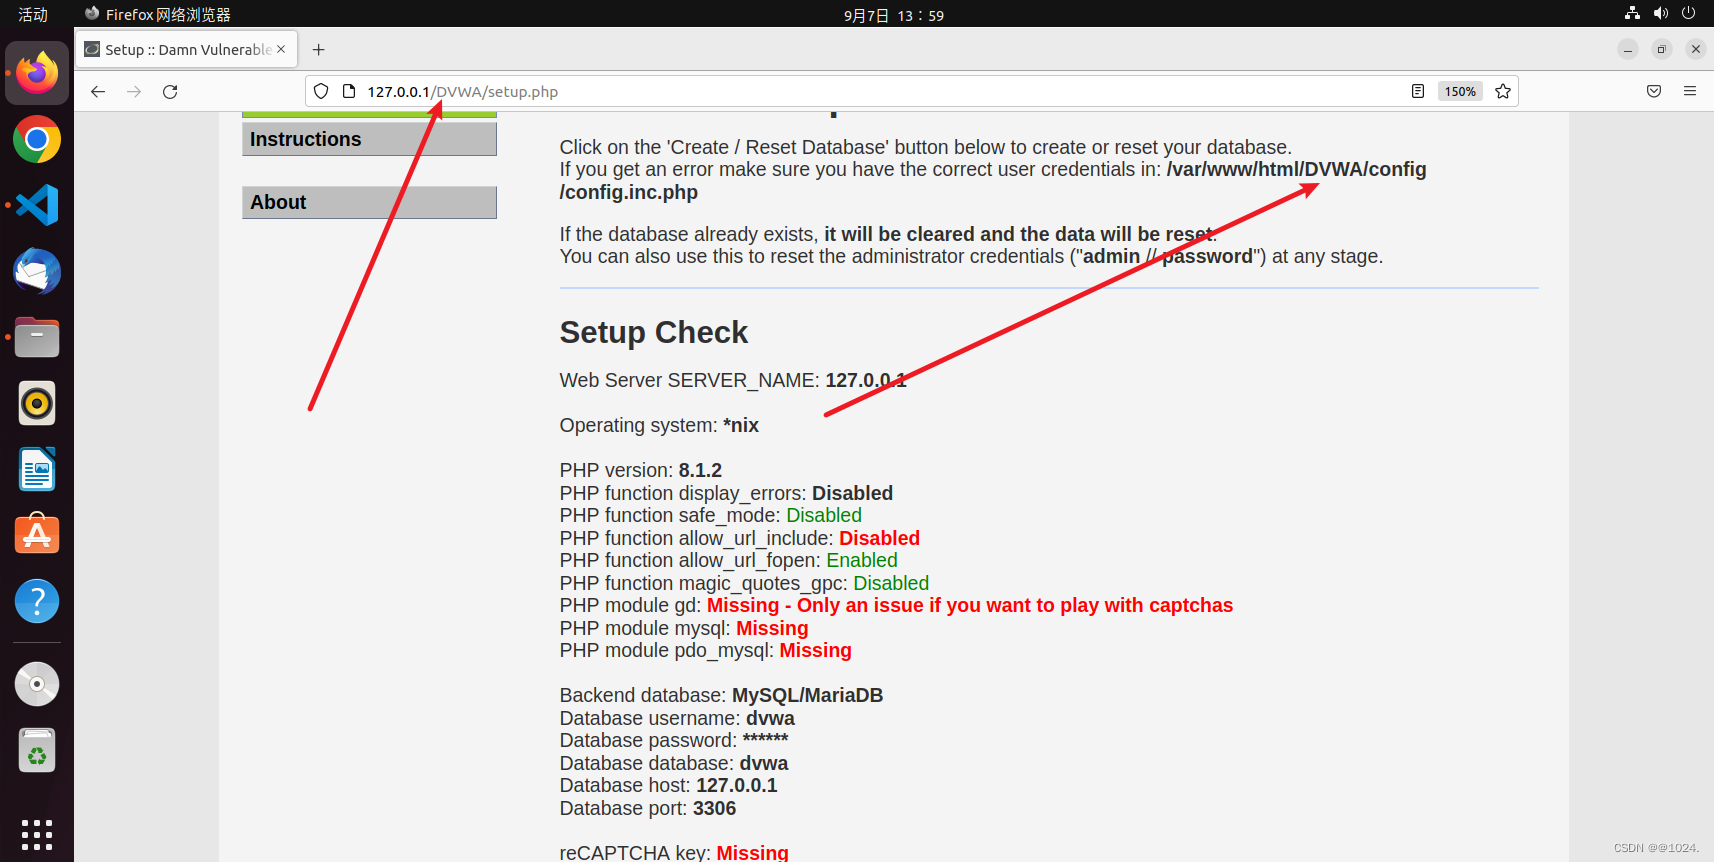Open the Activities overview (活动)
The width and height of the screenshot is (1714, 862).
click(x=33, y=14)
